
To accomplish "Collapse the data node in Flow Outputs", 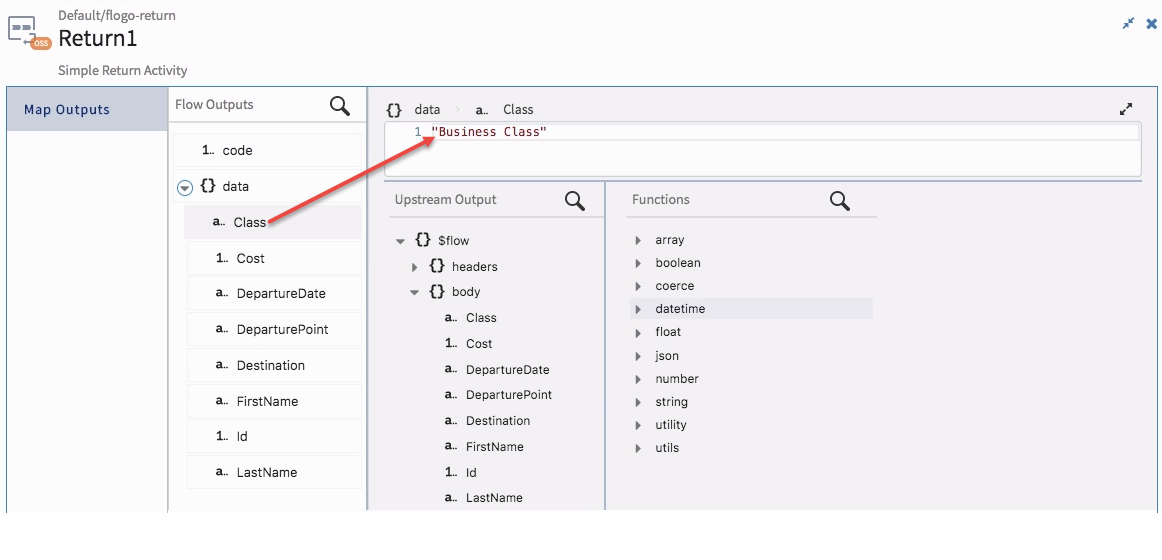I will point(185,188).
